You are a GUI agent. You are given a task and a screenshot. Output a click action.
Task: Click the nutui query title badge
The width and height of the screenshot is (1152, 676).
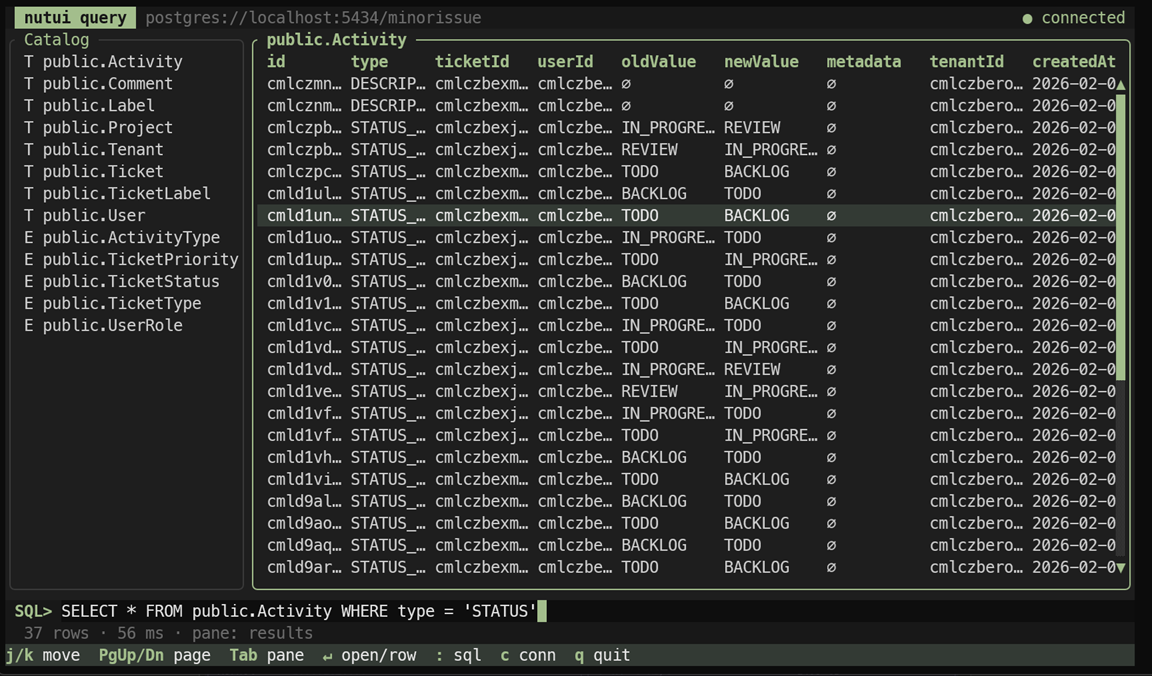(75, 18)
